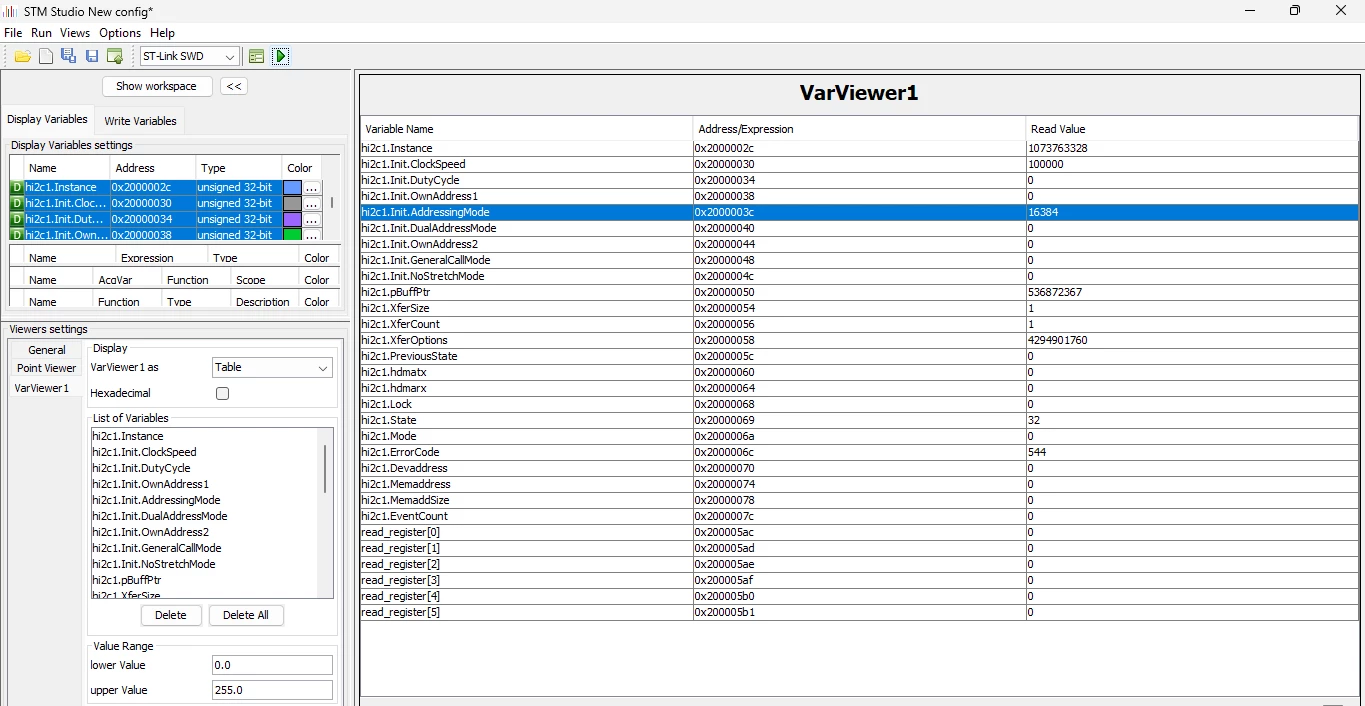Open the Help menu
Screen dimensions: 1365x706
tap(162, 33)
